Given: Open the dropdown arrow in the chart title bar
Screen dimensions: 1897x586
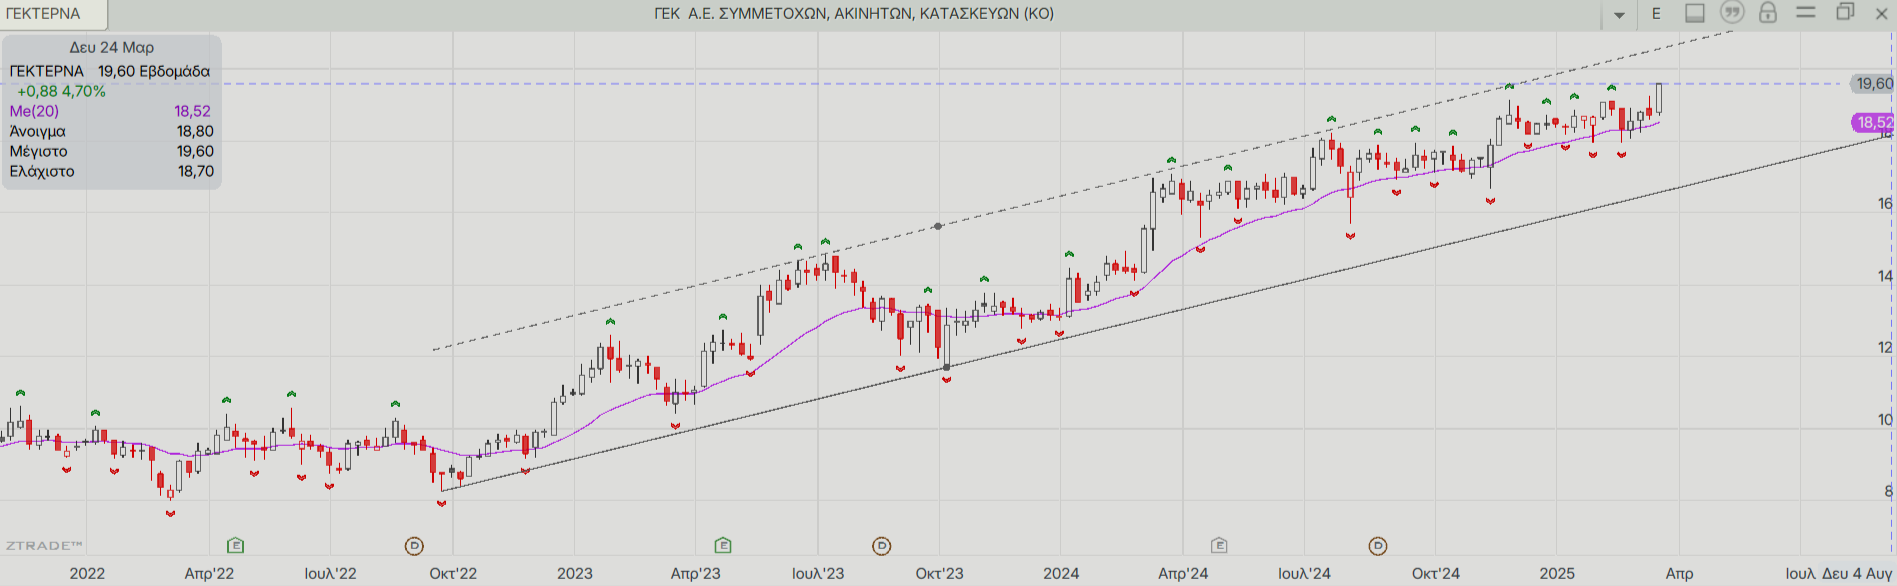Looking at the screenshot, I should (1619, 15).
